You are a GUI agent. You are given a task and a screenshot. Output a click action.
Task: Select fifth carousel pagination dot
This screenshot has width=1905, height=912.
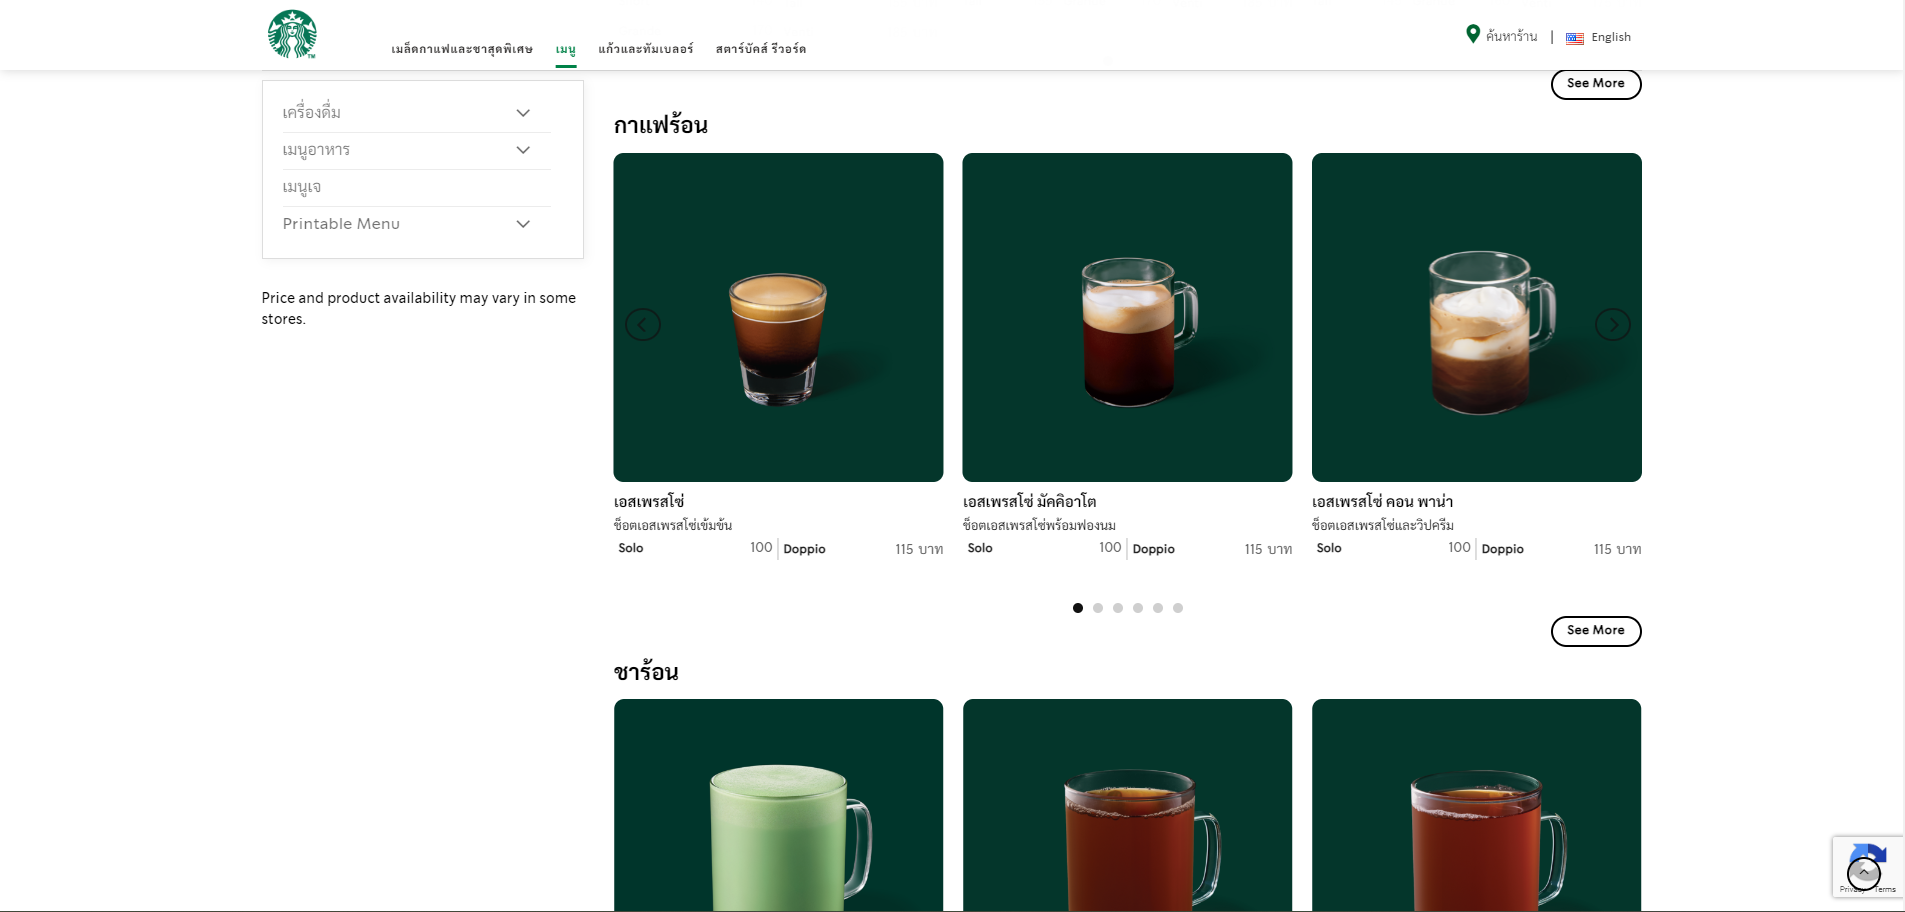click(x=1158, y=608)
